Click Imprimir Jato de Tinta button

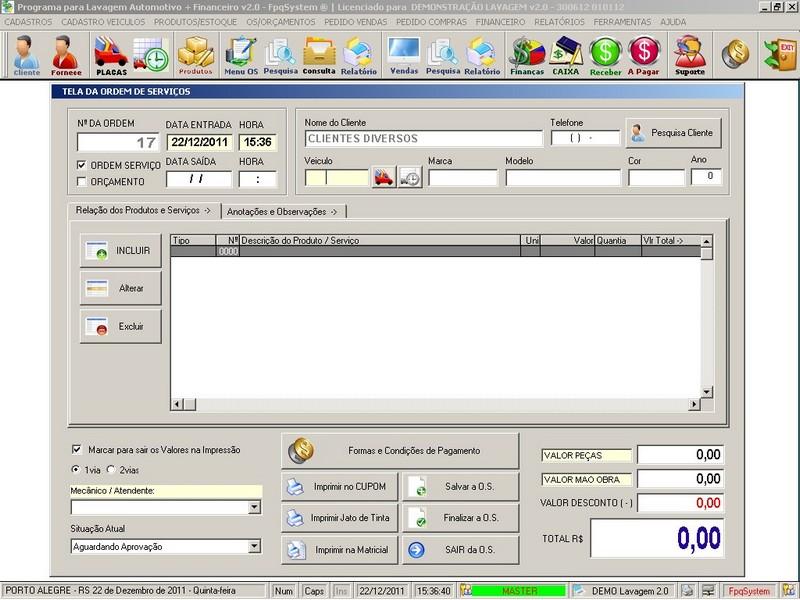coord(339,518)
